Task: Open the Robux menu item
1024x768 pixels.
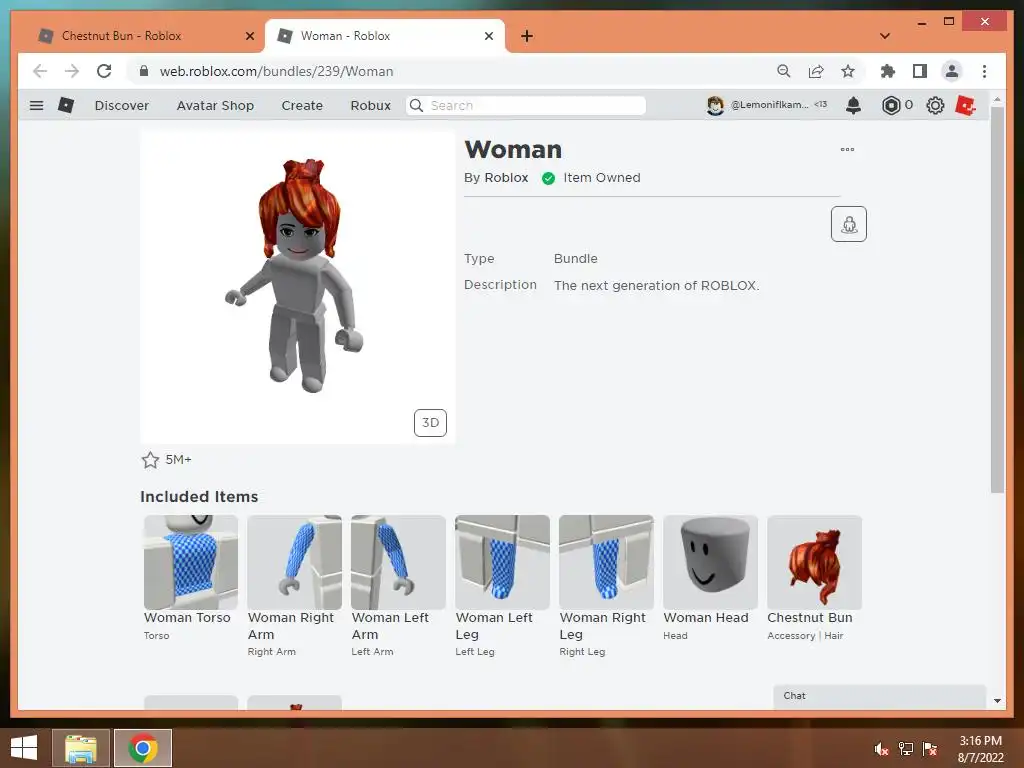Action: tap(370, 105)
